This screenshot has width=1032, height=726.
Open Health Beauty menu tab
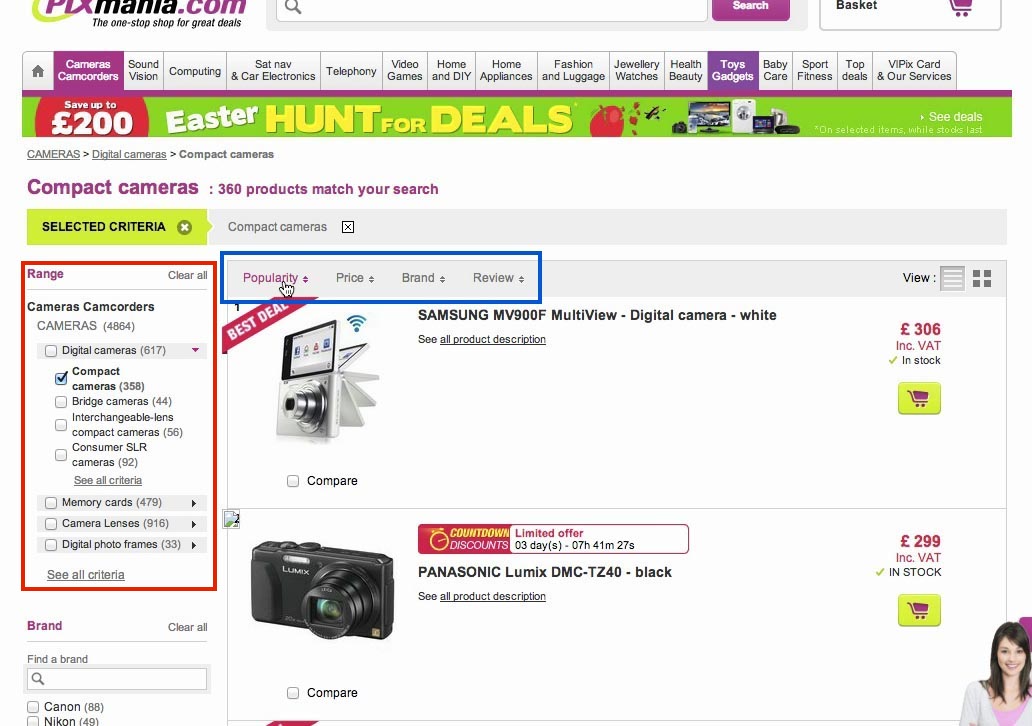click(686, 70)
